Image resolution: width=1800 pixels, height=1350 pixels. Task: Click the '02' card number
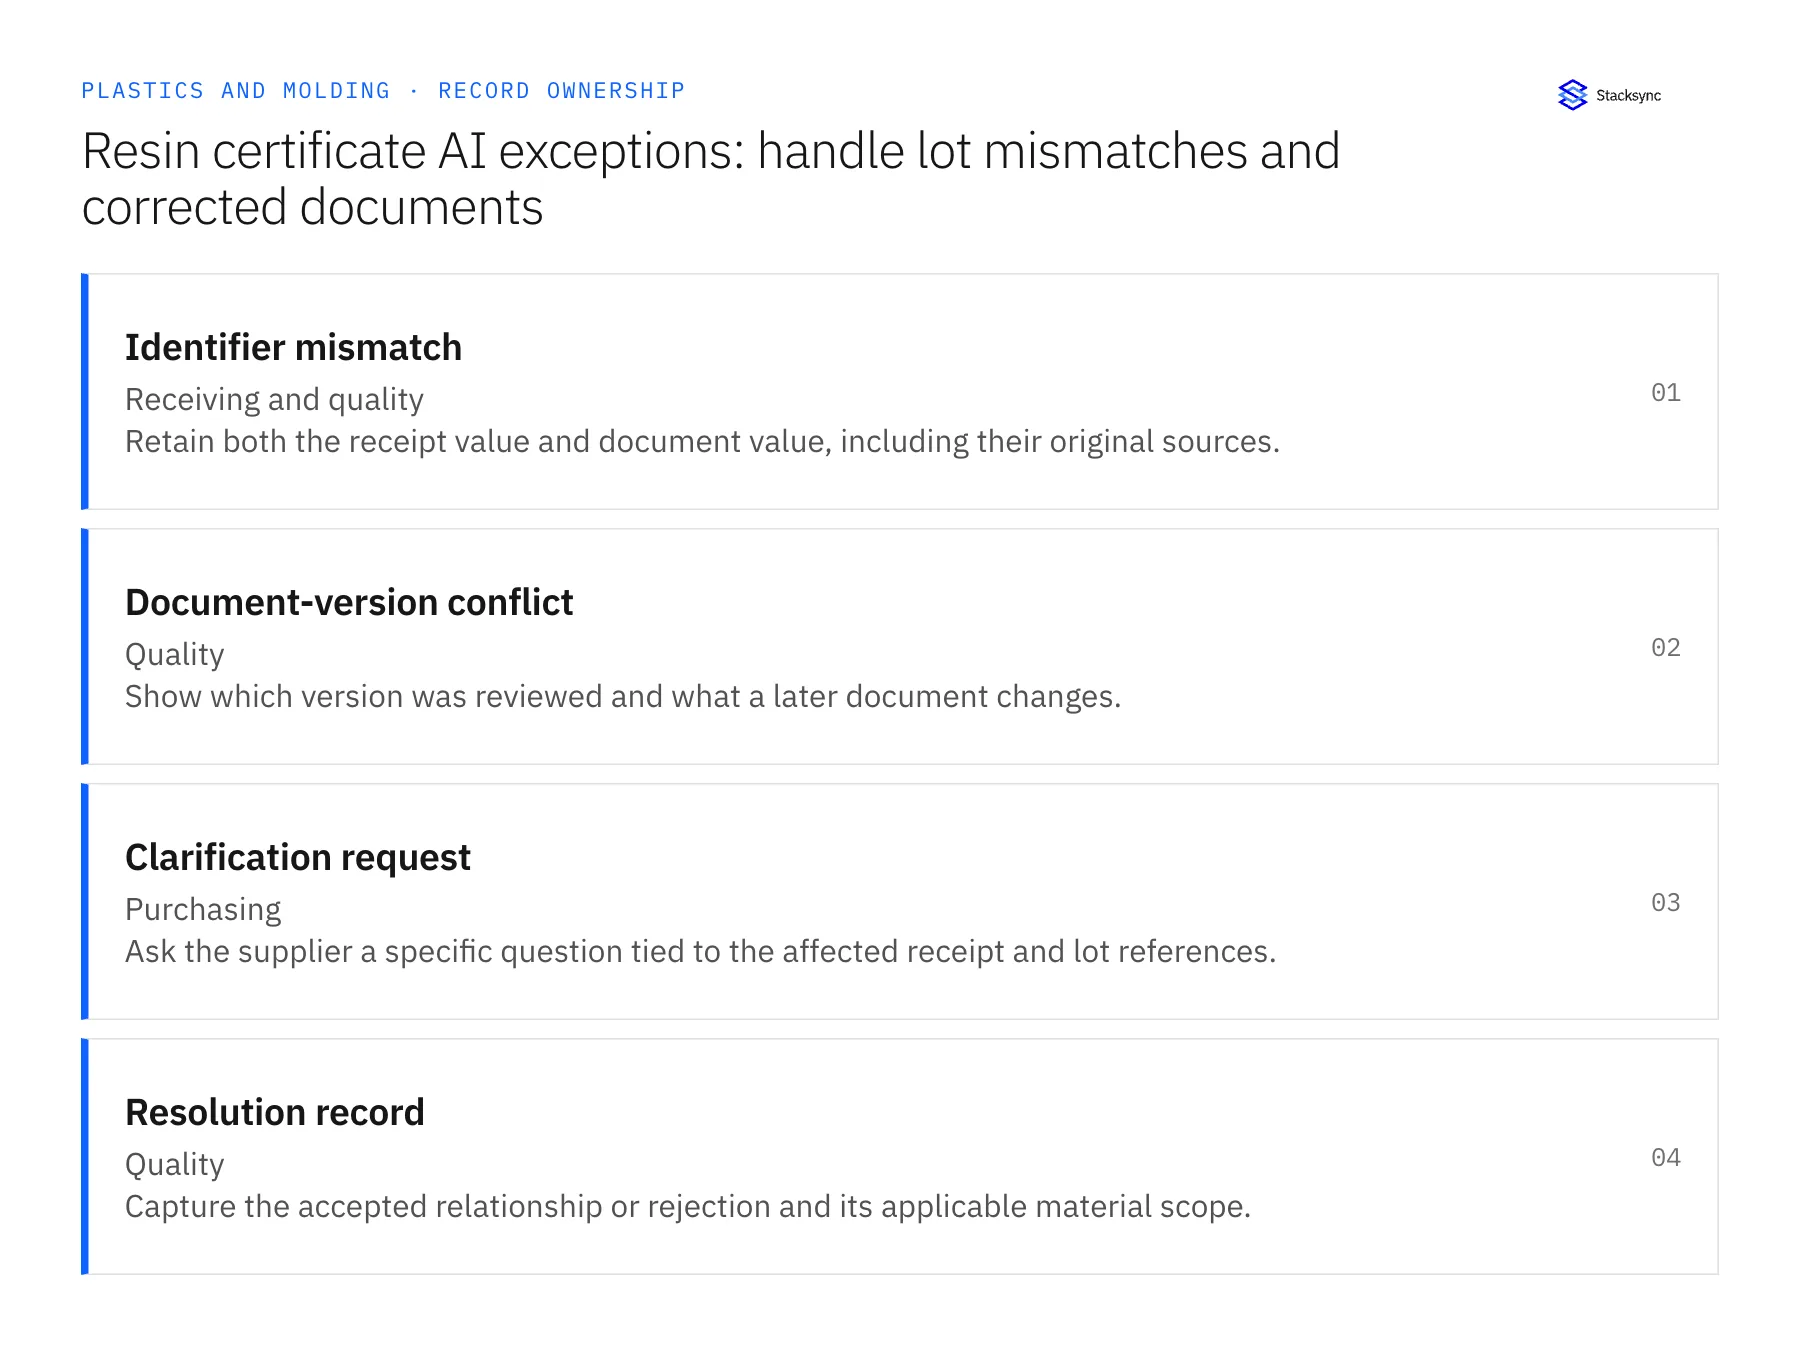(x=1665, y=647)
